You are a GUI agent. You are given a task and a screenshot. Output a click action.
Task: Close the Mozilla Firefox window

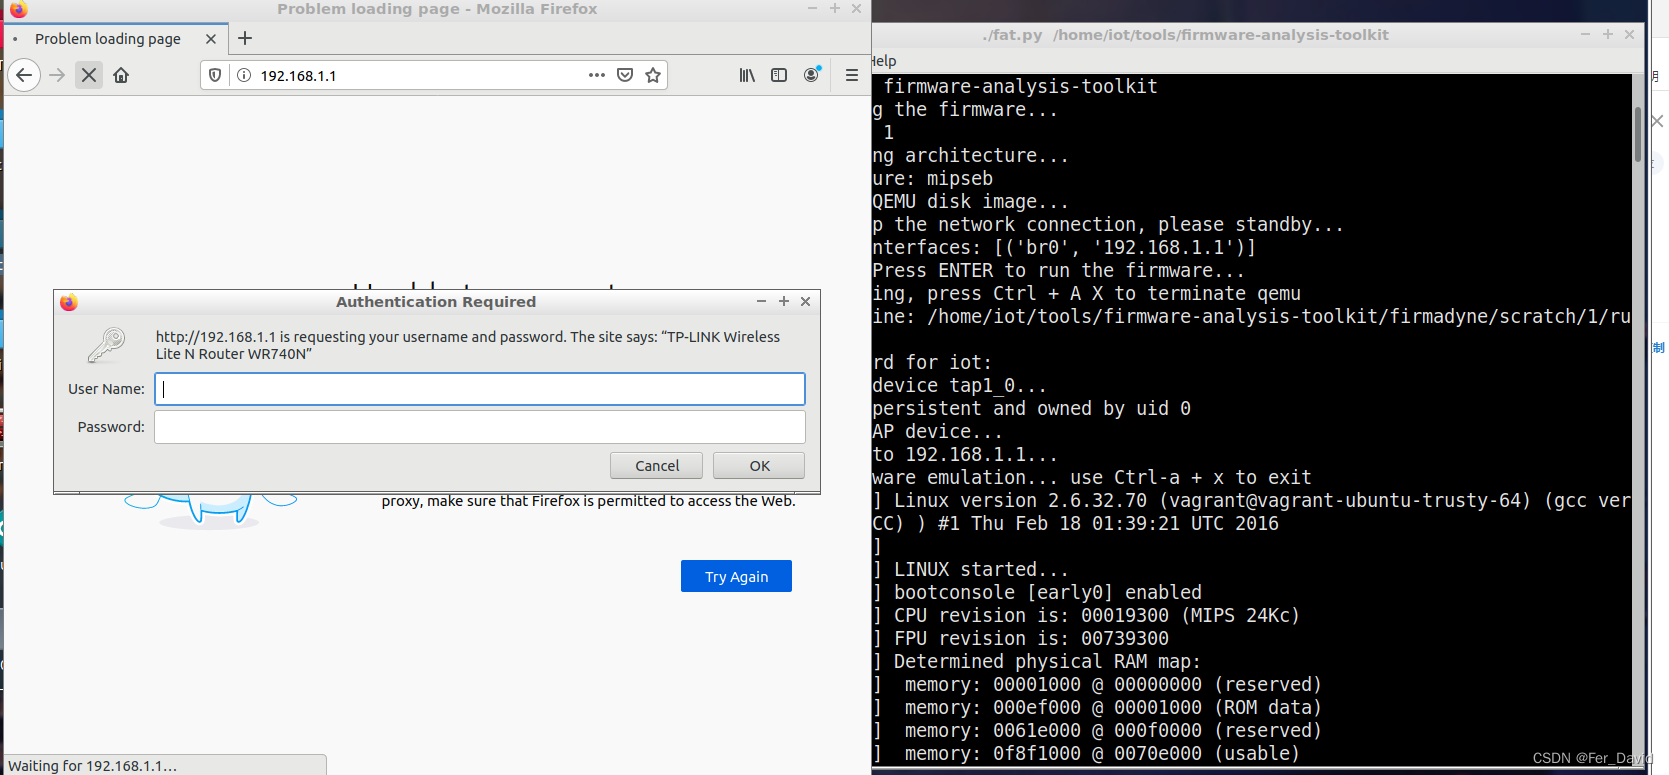[x=856, y=8]
